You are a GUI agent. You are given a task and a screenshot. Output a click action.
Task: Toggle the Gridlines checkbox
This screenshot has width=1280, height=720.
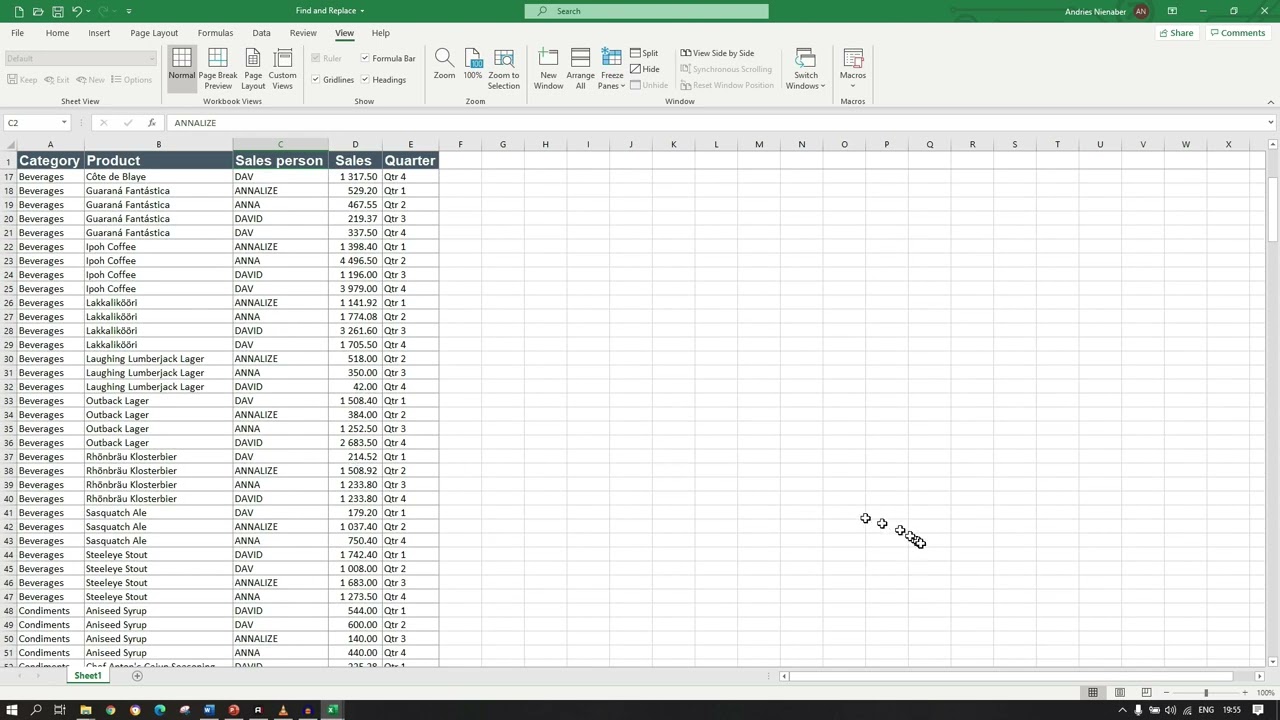(x=334, y=80)
